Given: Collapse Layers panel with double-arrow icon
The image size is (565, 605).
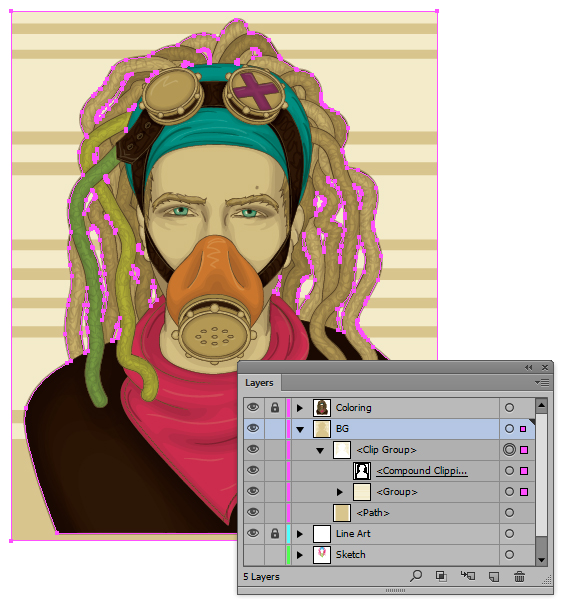Looking at the screenshot, I should click(x=528, y=368).
